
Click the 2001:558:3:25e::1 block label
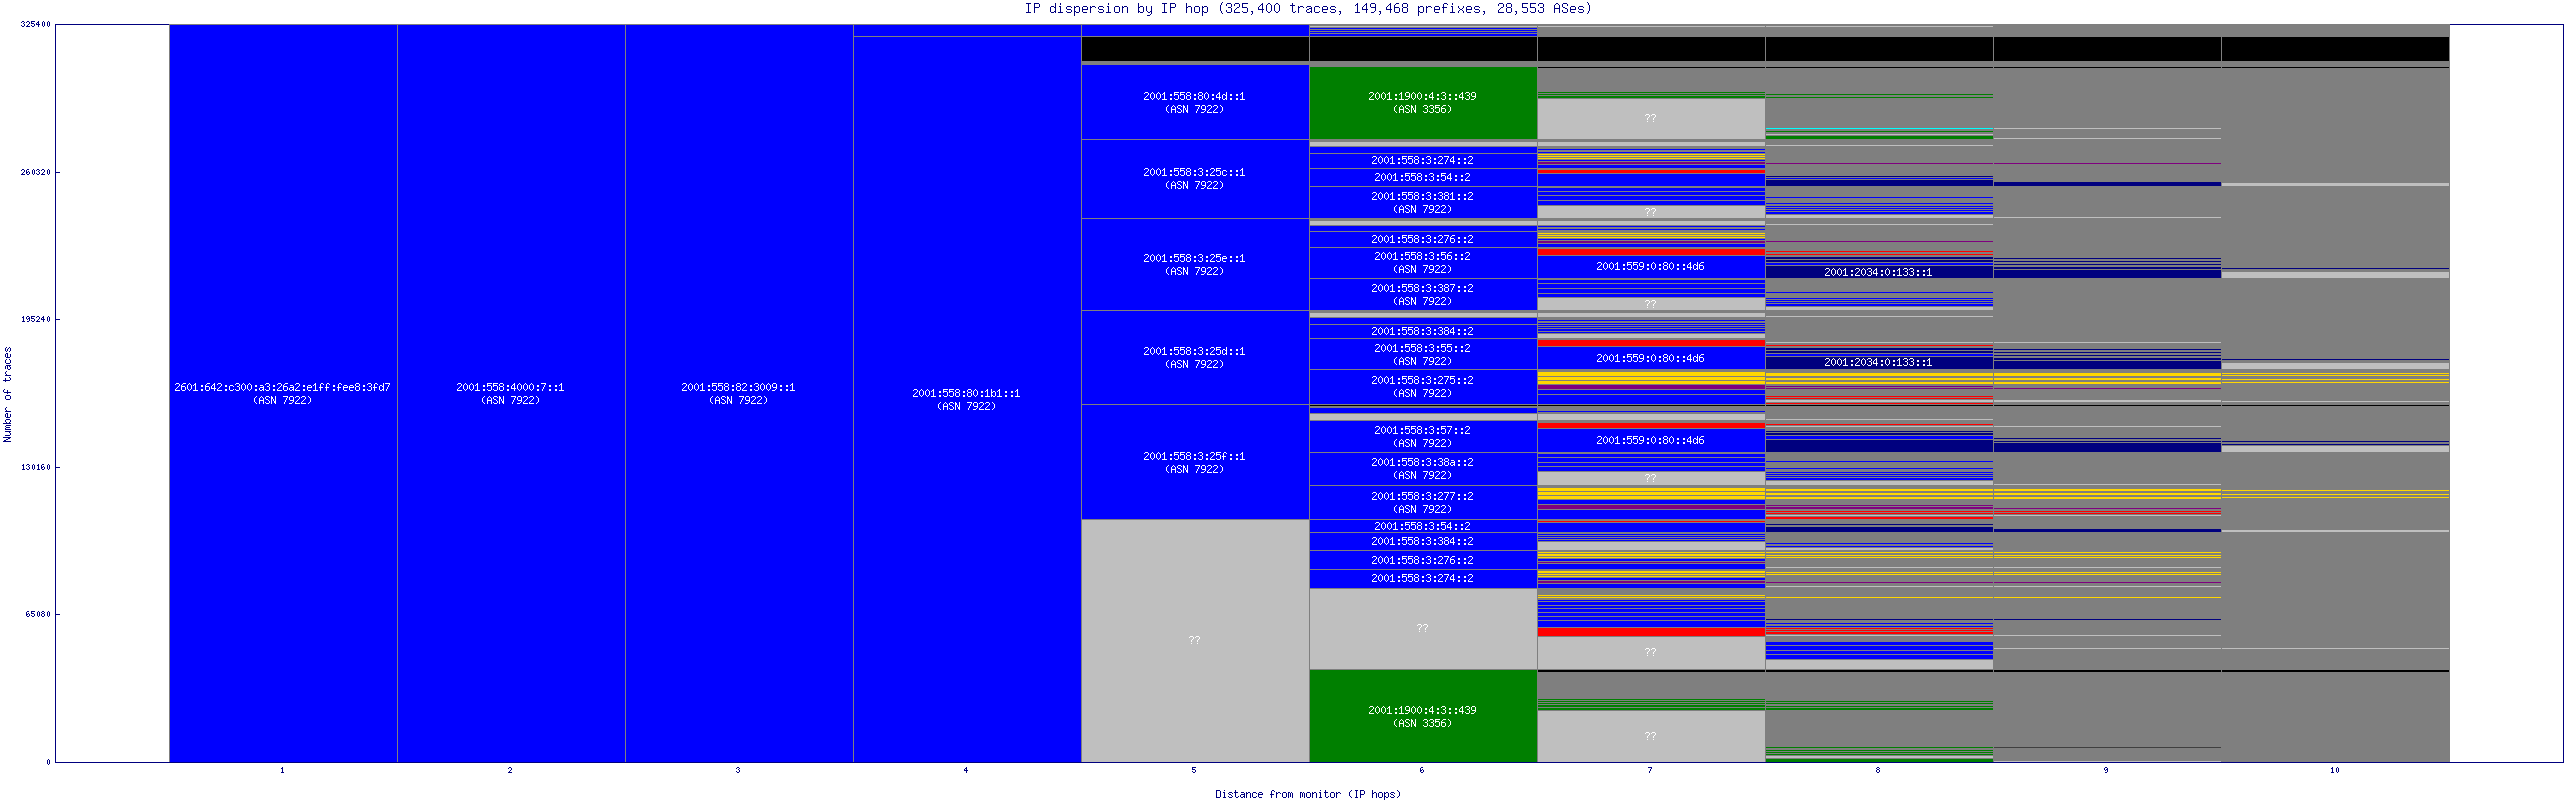coord(1194,265)
